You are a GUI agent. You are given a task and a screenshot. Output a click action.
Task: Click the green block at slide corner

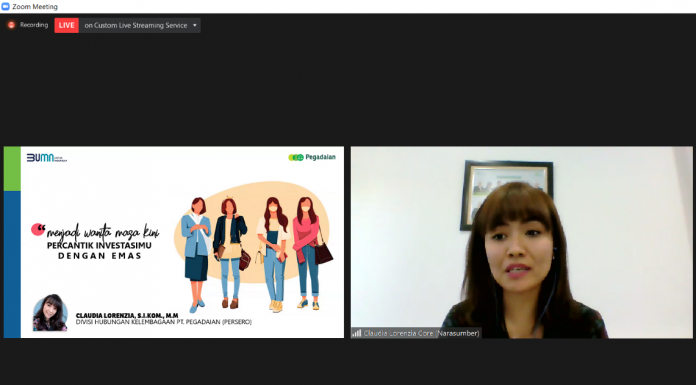12,169
